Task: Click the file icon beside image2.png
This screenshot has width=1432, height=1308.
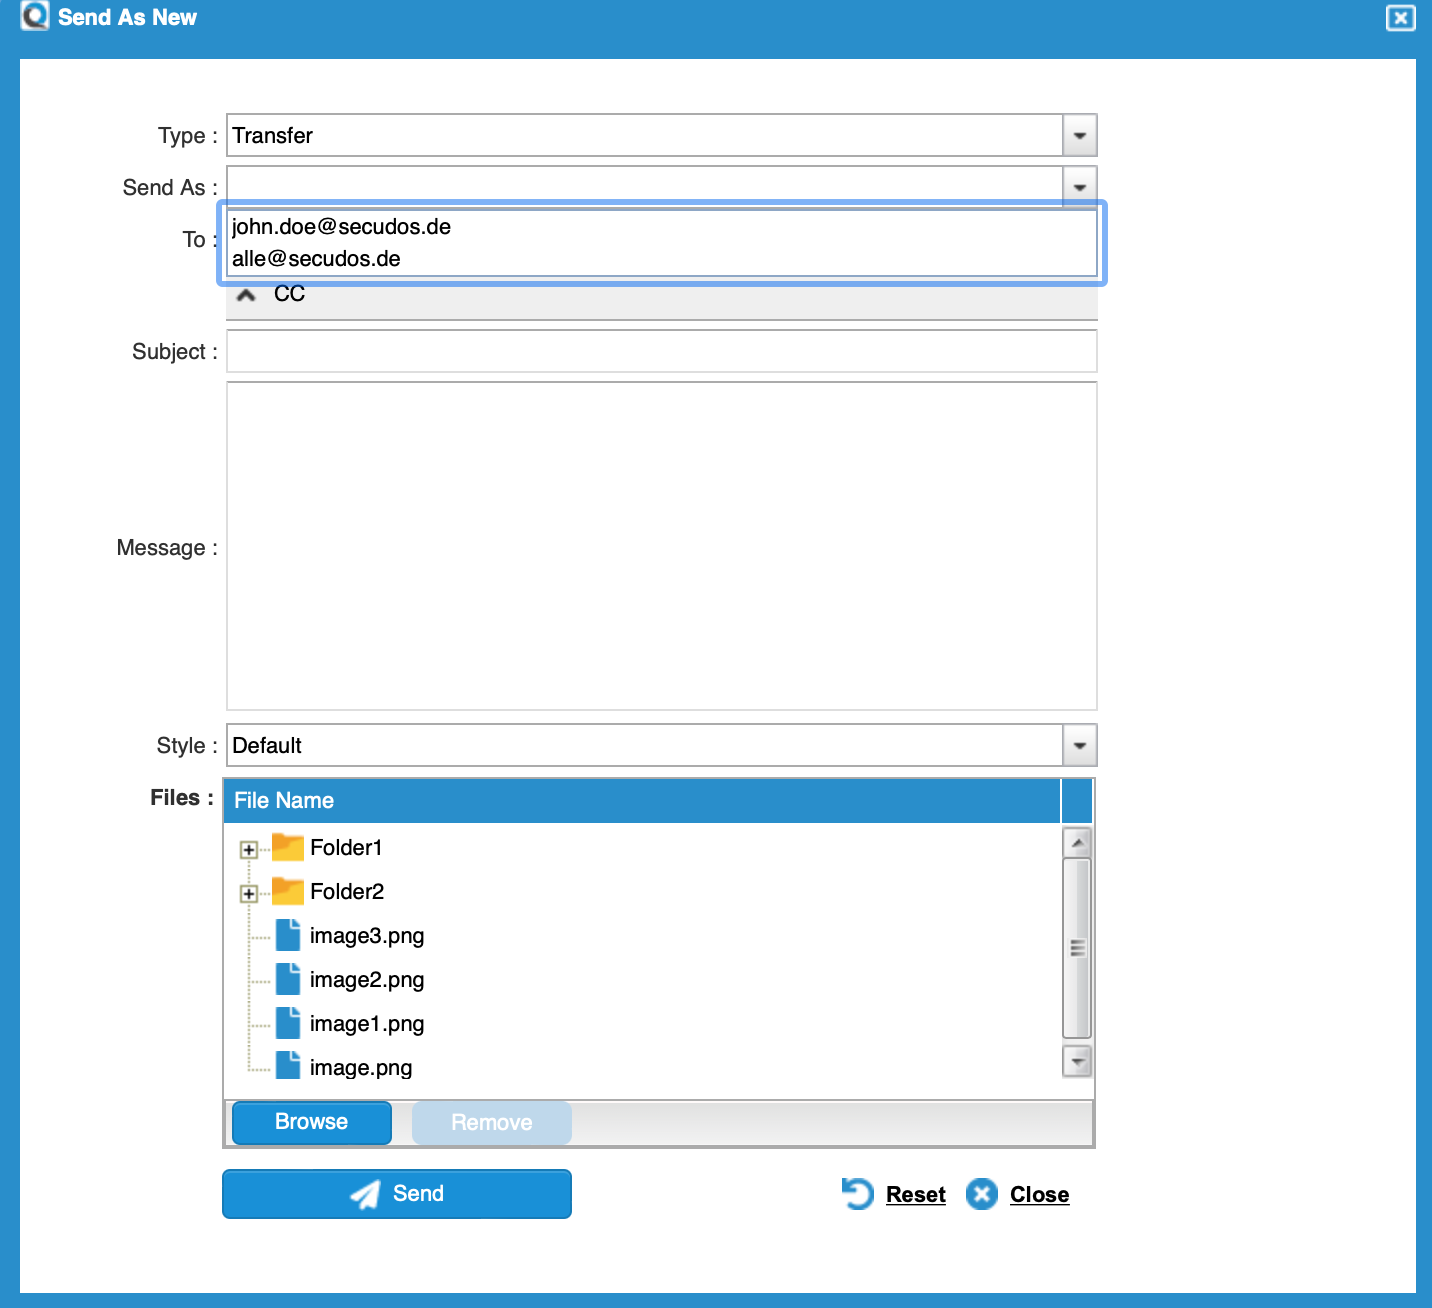Action: (287, 979)
